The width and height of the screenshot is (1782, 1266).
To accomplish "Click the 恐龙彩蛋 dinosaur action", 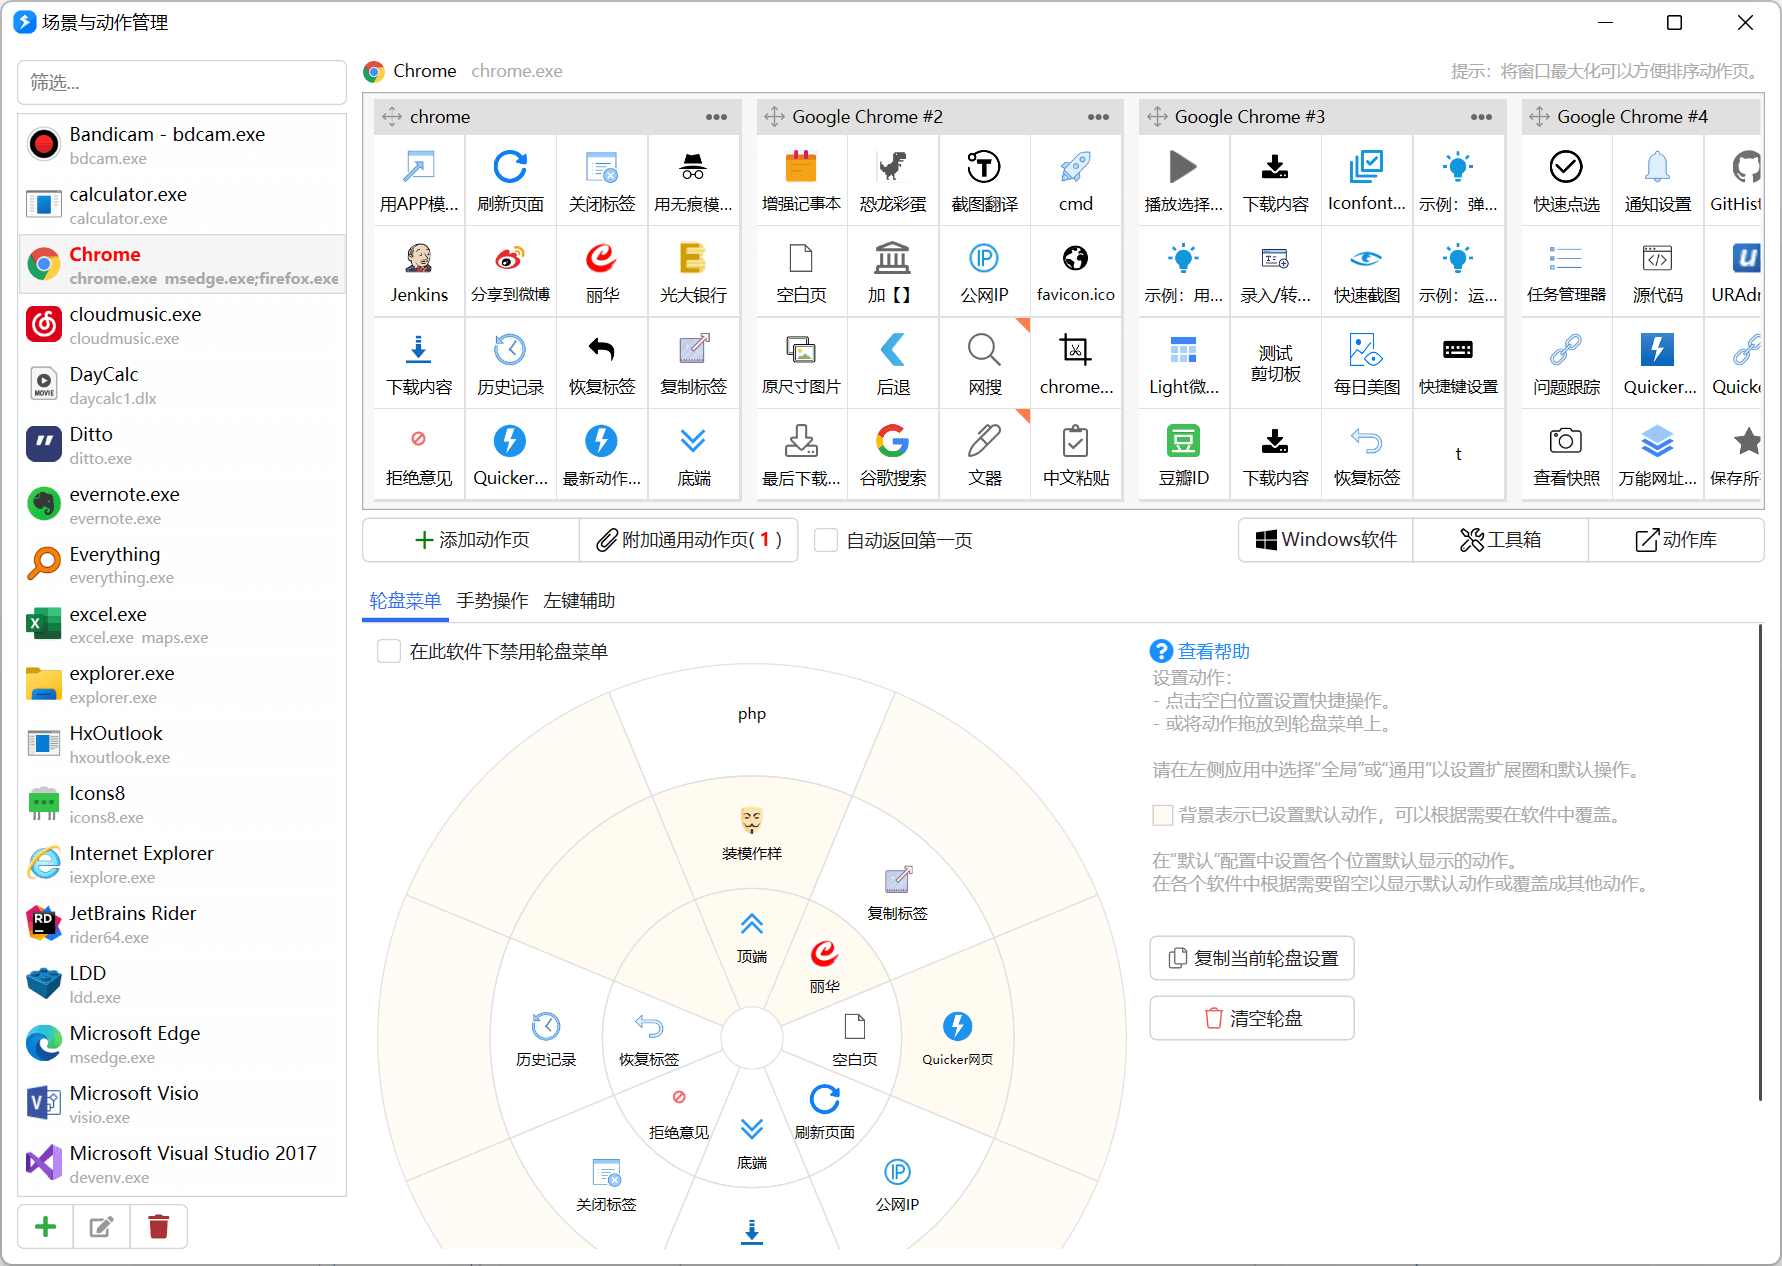I will pyautogui.click(x=893, y=181).
